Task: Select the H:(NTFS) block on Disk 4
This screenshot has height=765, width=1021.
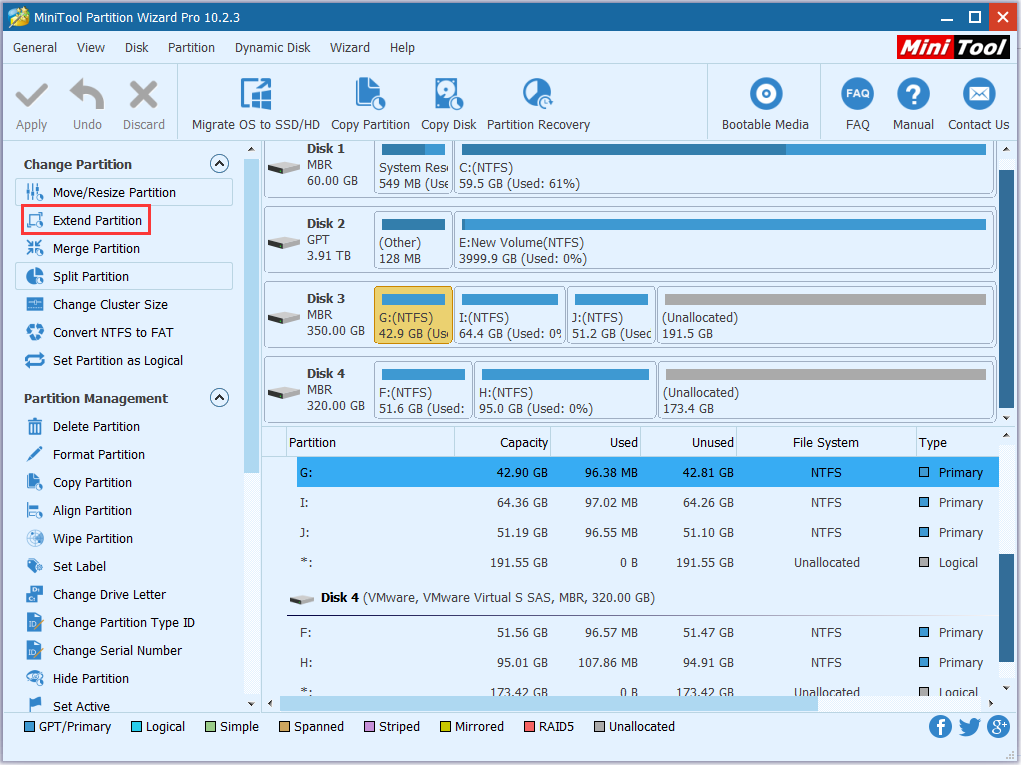Action: pyautogui.click(x=565, y=390)
